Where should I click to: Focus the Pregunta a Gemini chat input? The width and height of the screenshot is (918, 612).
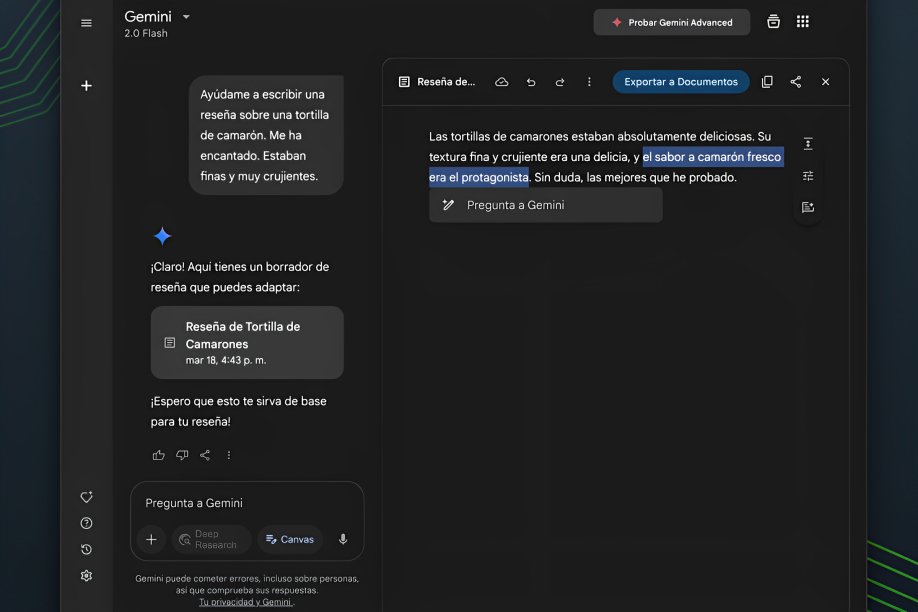point(246,503)
